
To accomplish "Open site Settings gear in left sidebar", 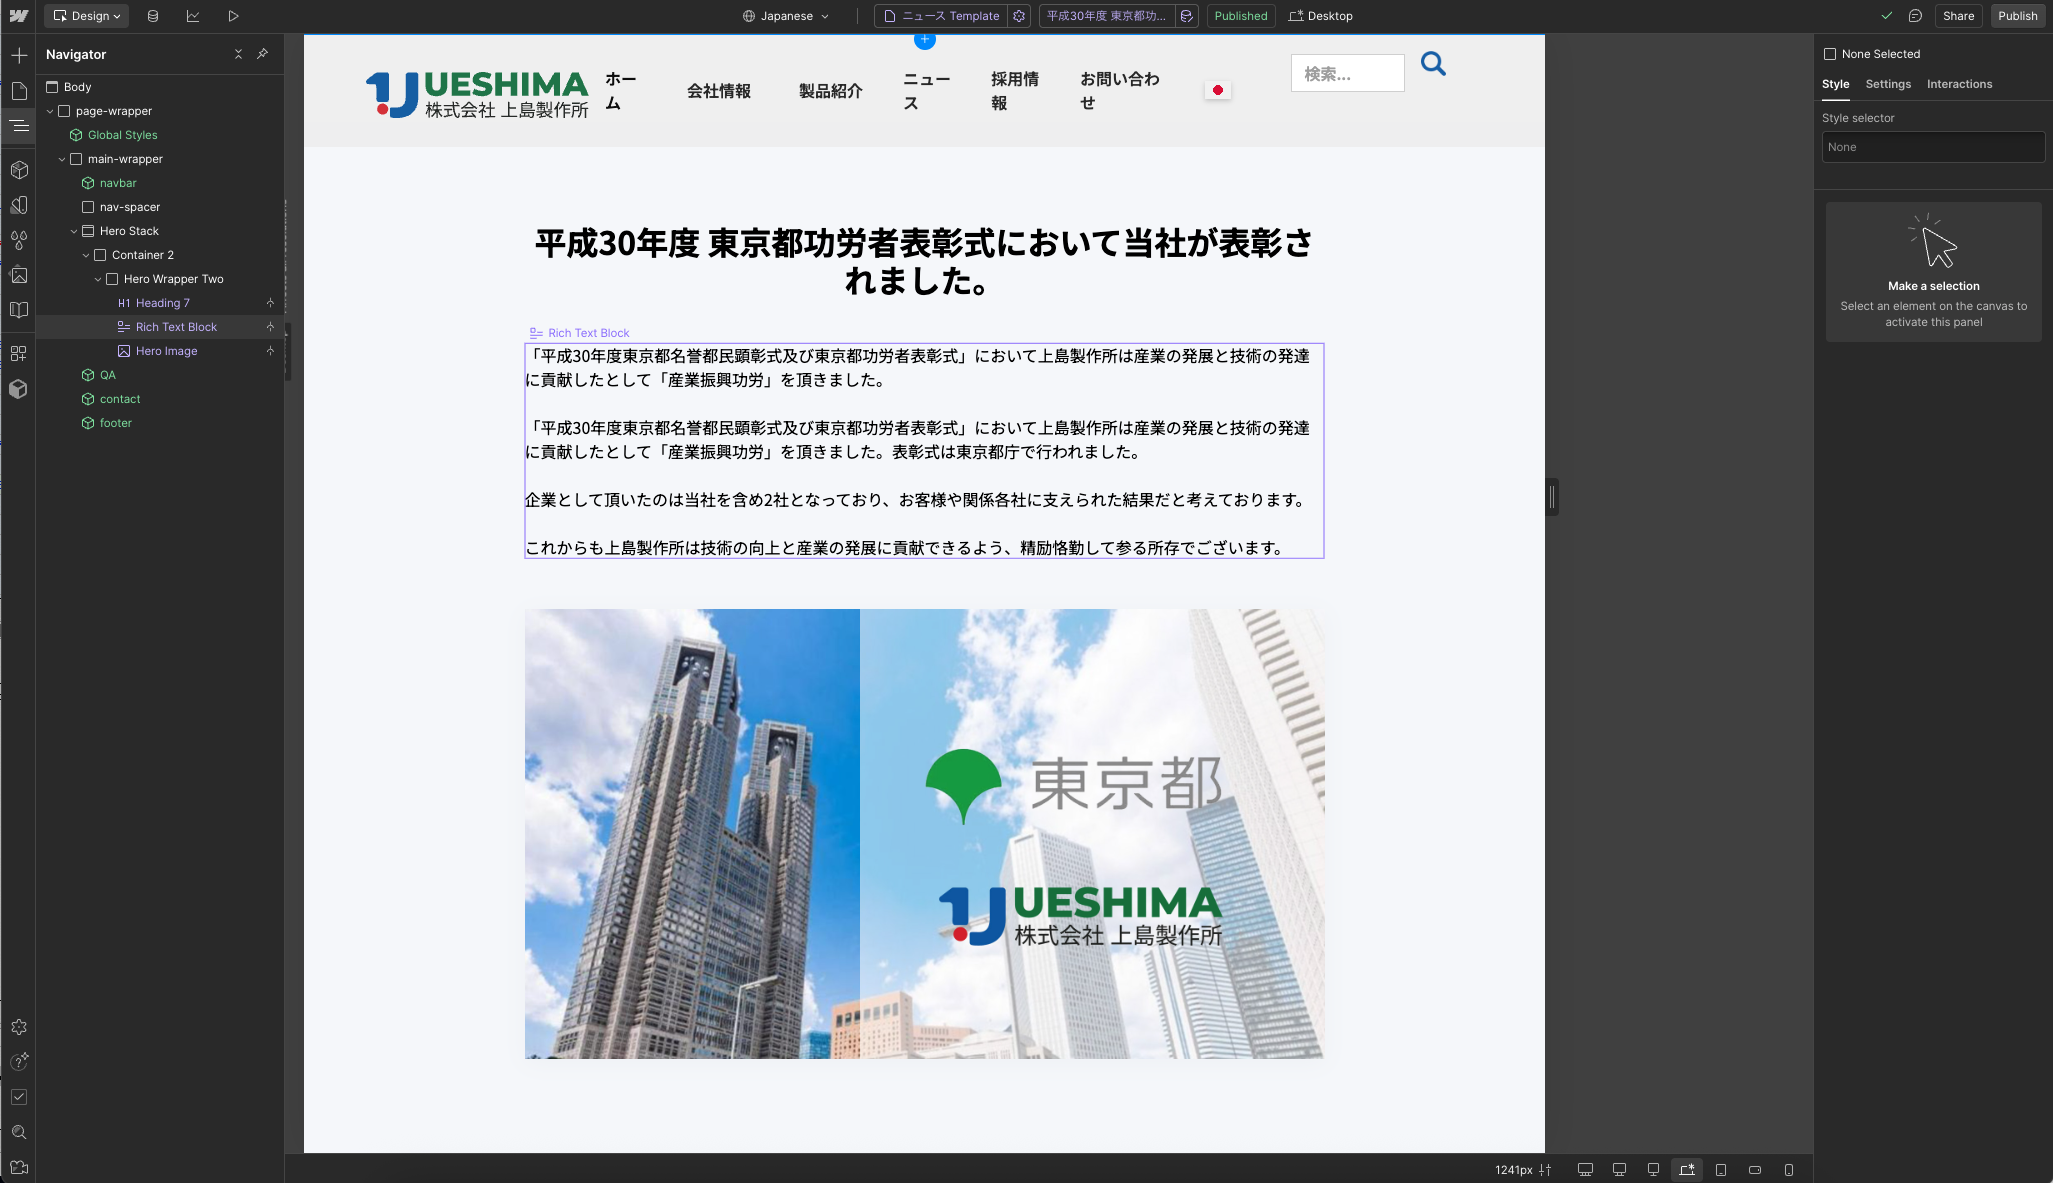I will (x=19, y=1027).
